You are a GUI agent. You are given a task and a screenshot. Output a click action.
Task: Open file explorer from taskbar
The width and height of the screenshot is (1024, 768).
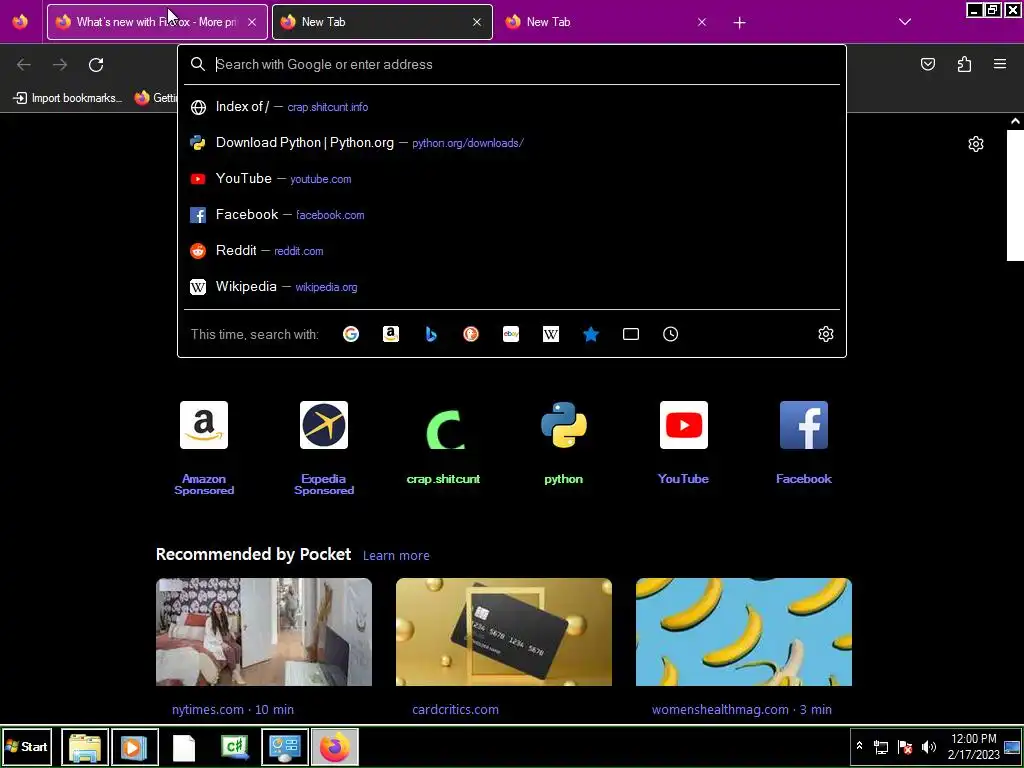[85, 747]
